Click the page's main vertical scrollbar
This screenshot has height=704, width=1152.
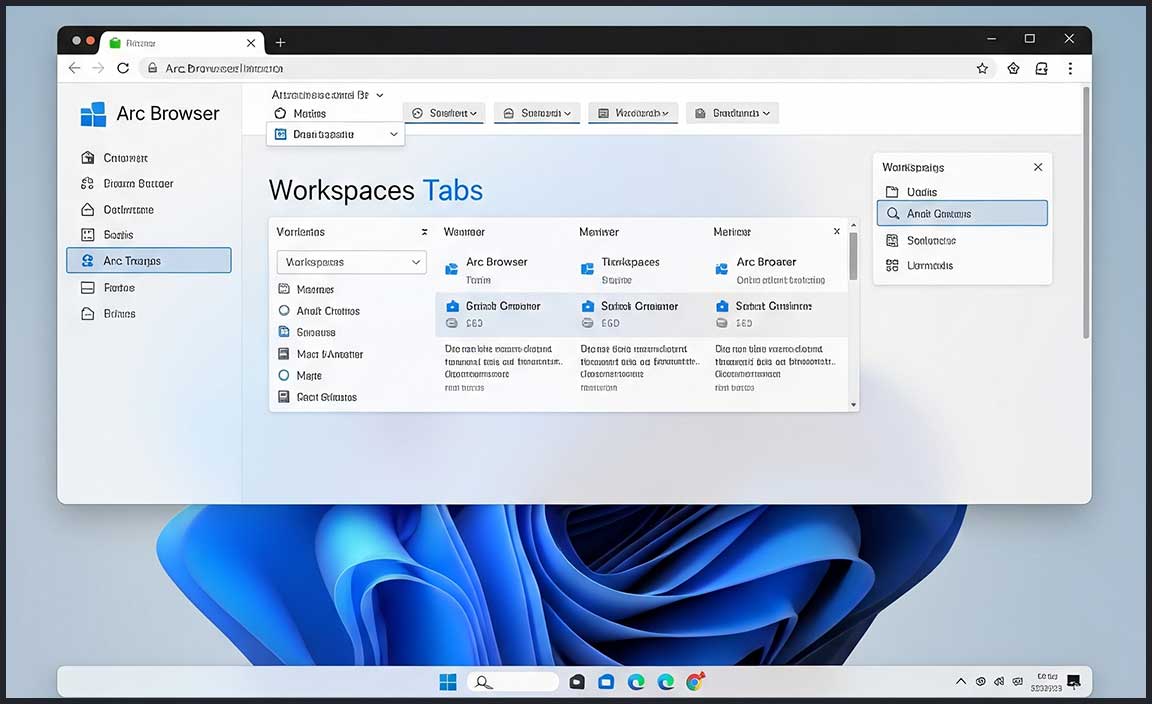(x=1086, y=212)
